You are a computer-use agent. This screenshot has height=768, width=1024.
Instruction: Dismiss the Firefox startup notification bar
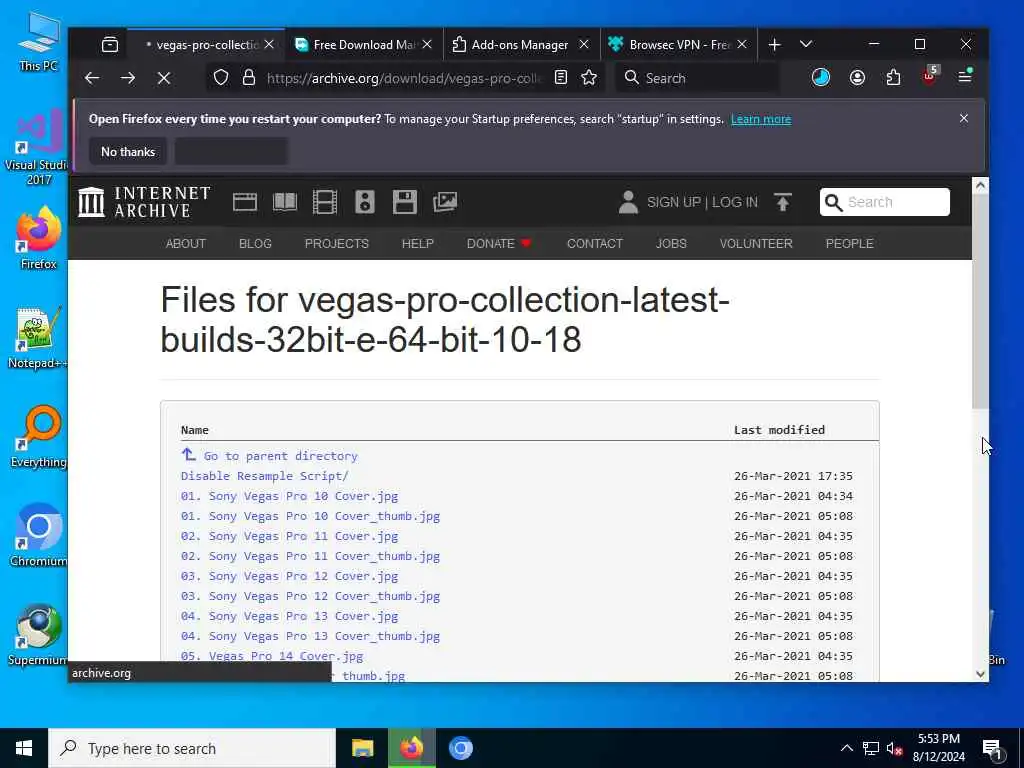(964, 118)
